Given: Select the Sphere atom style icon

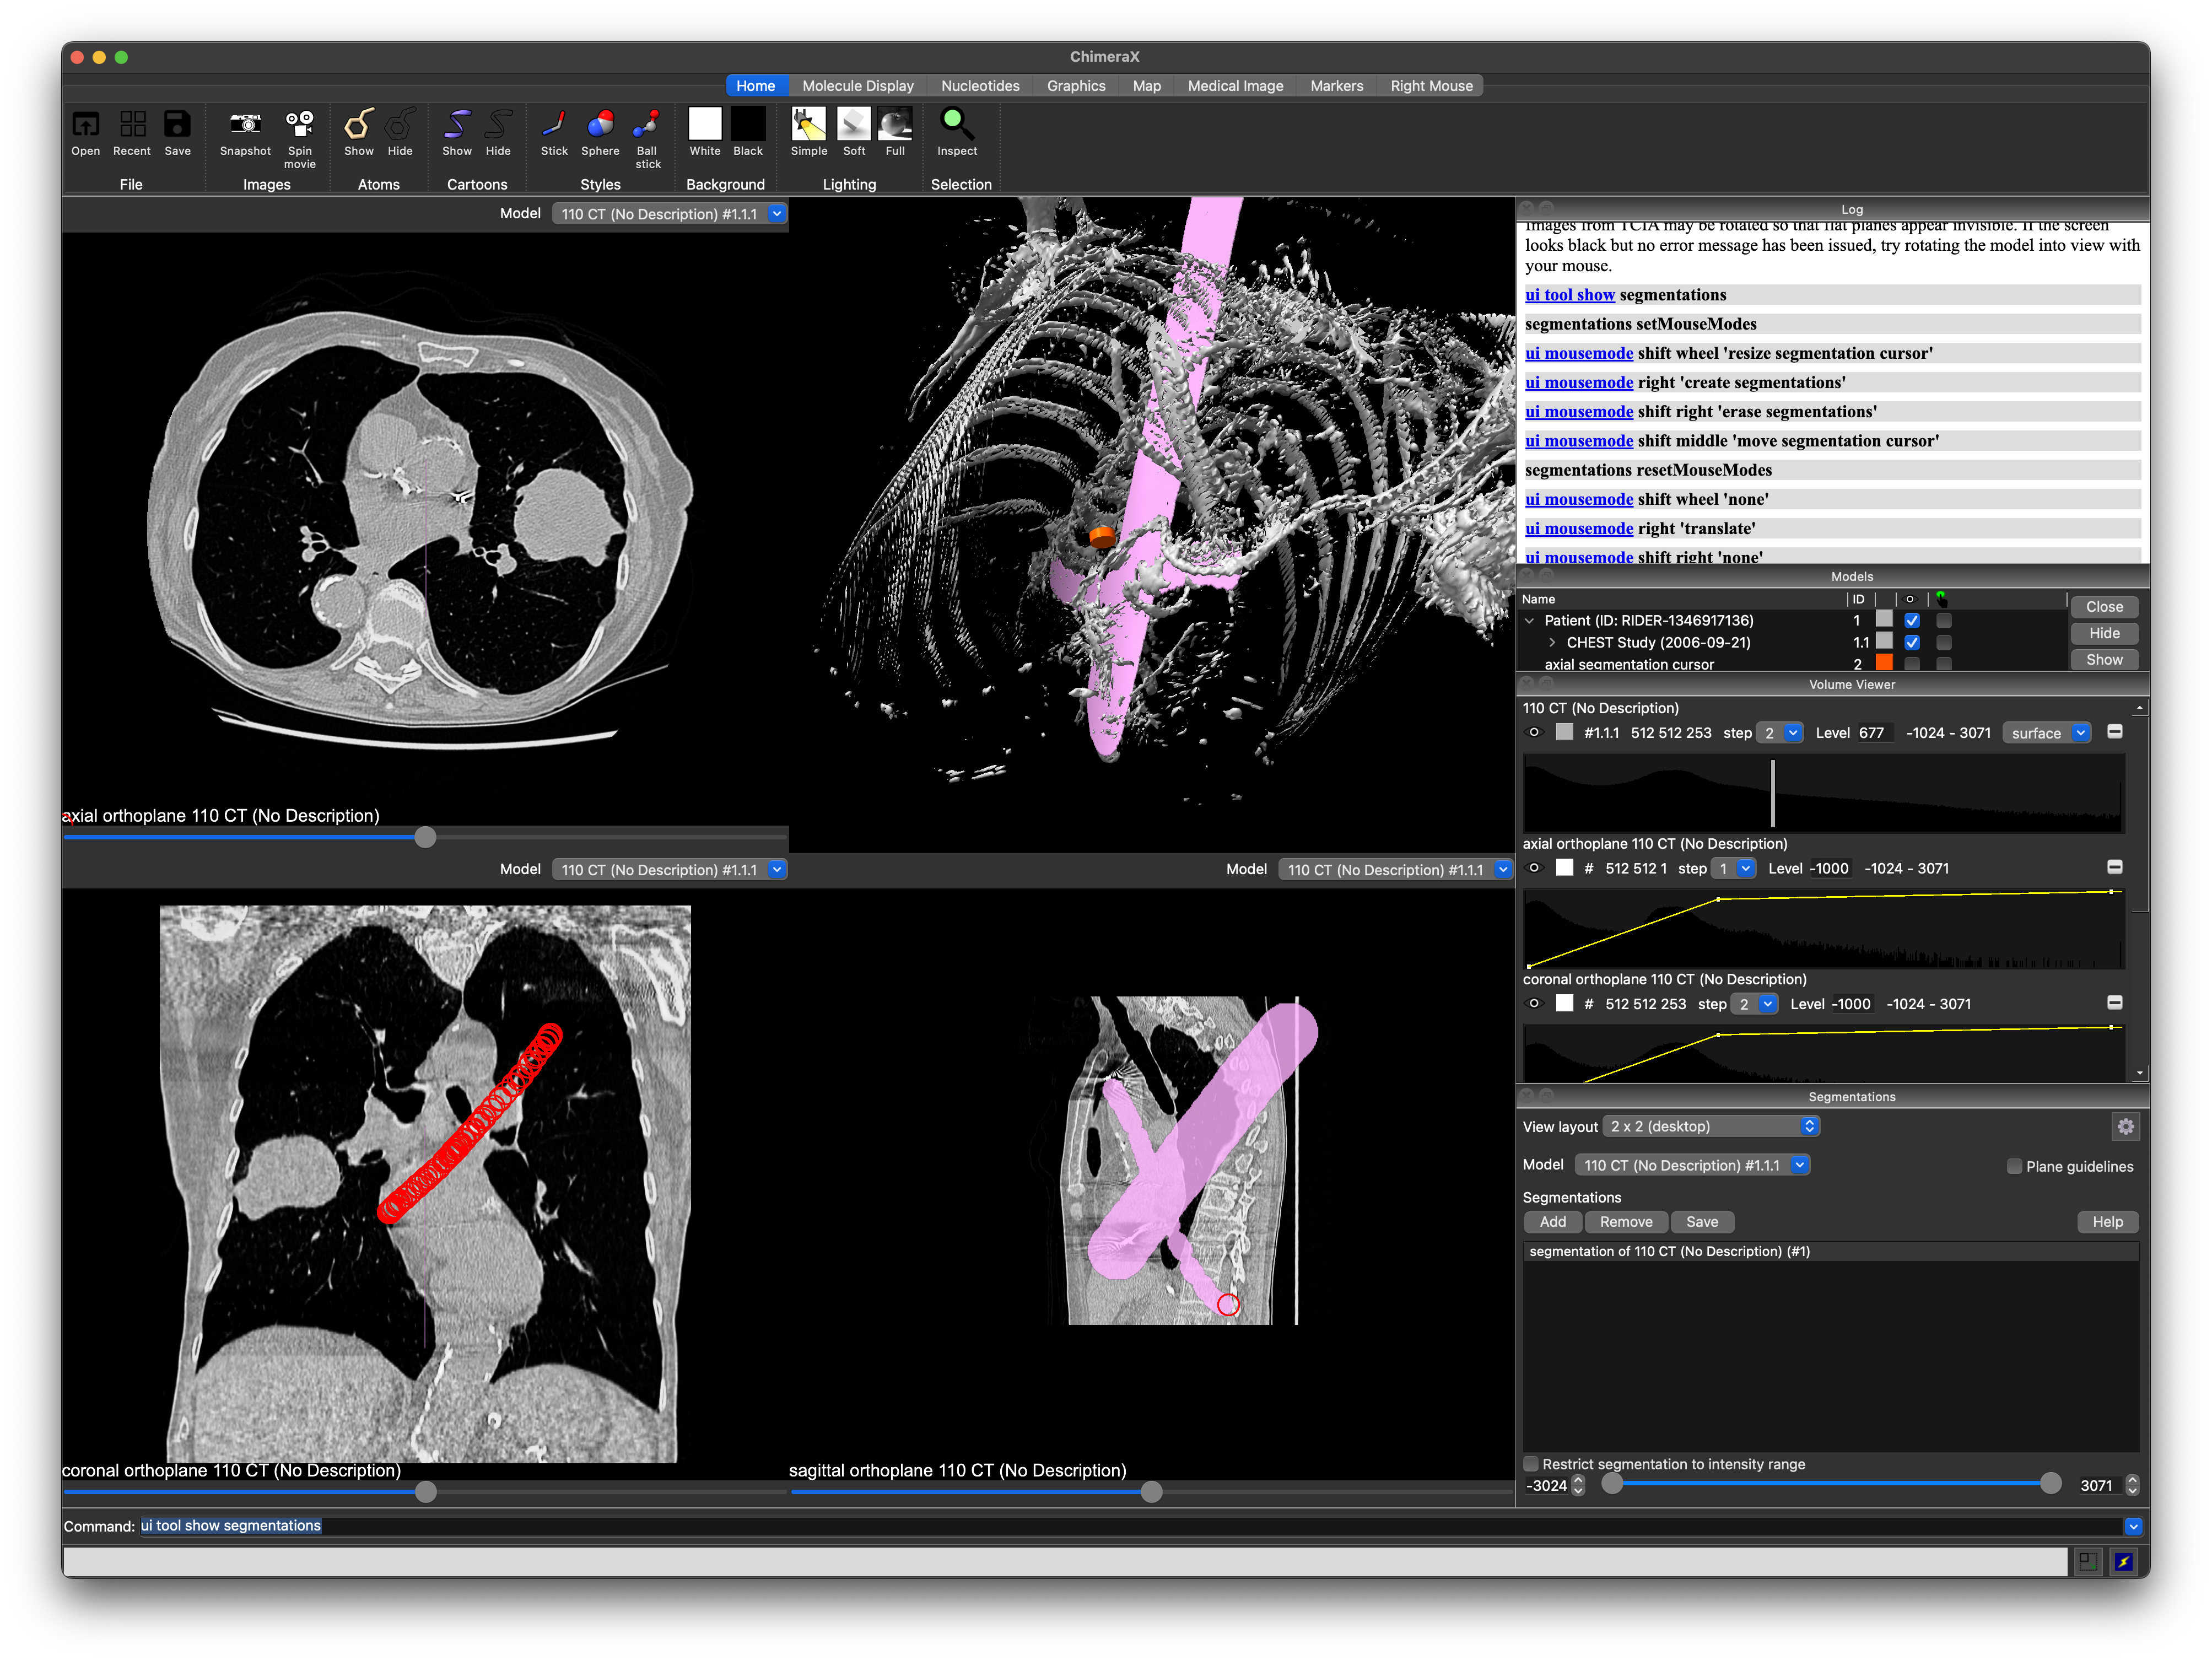Looking at the screenshot, I should click(x=600, y=125).
